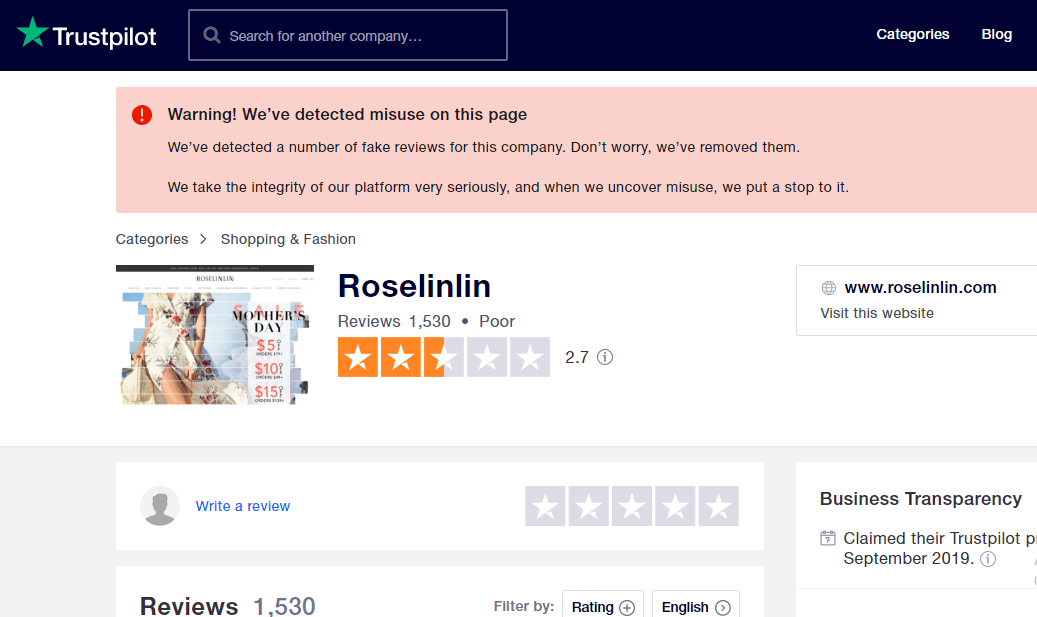
Task: Open the Rating filter dropdown
Action: tap(602, 606)
